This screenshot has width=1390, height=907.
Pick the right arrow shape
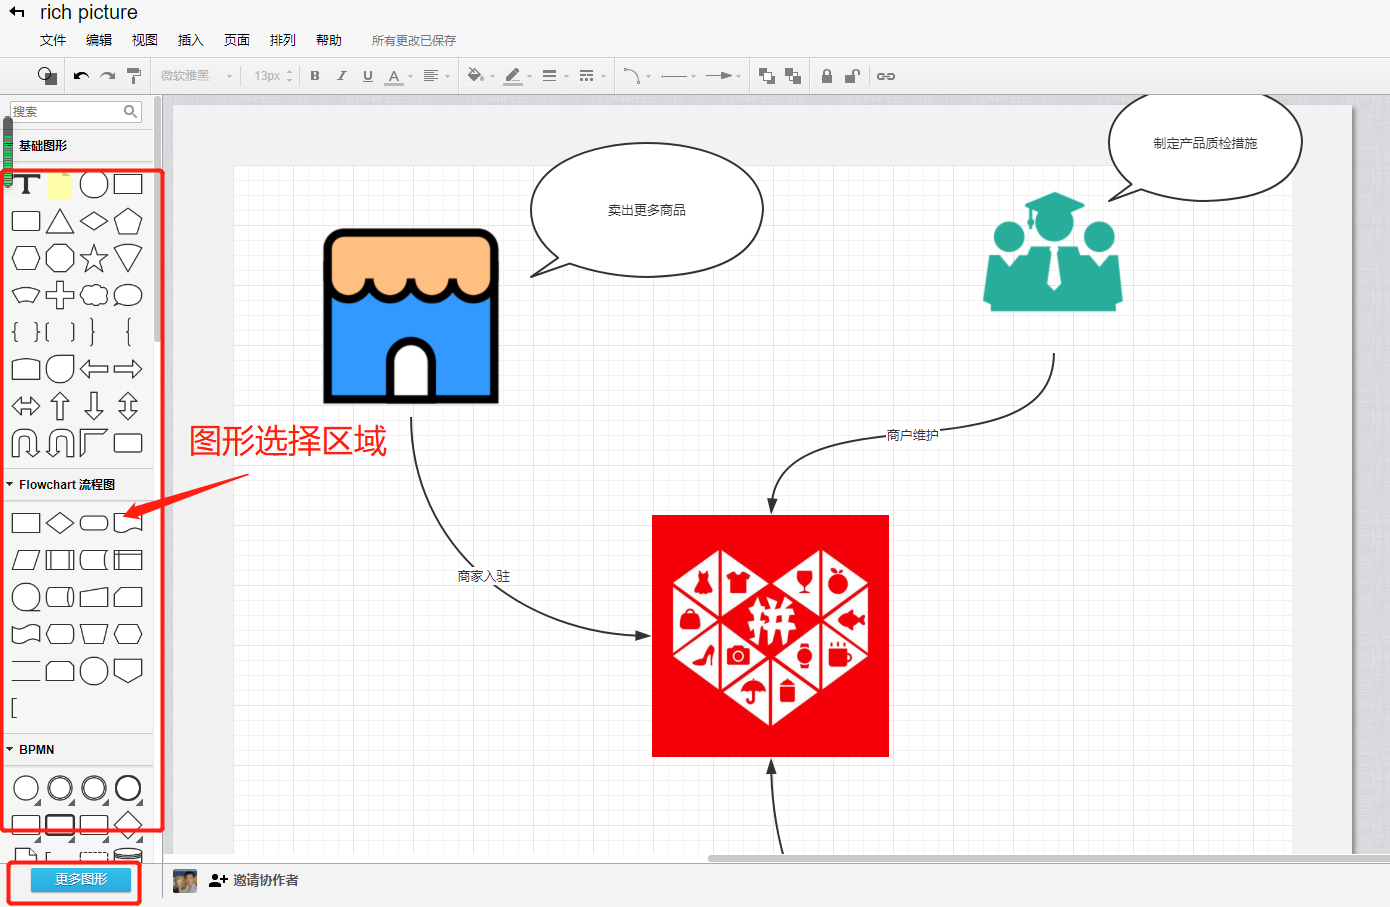(128, 369)
